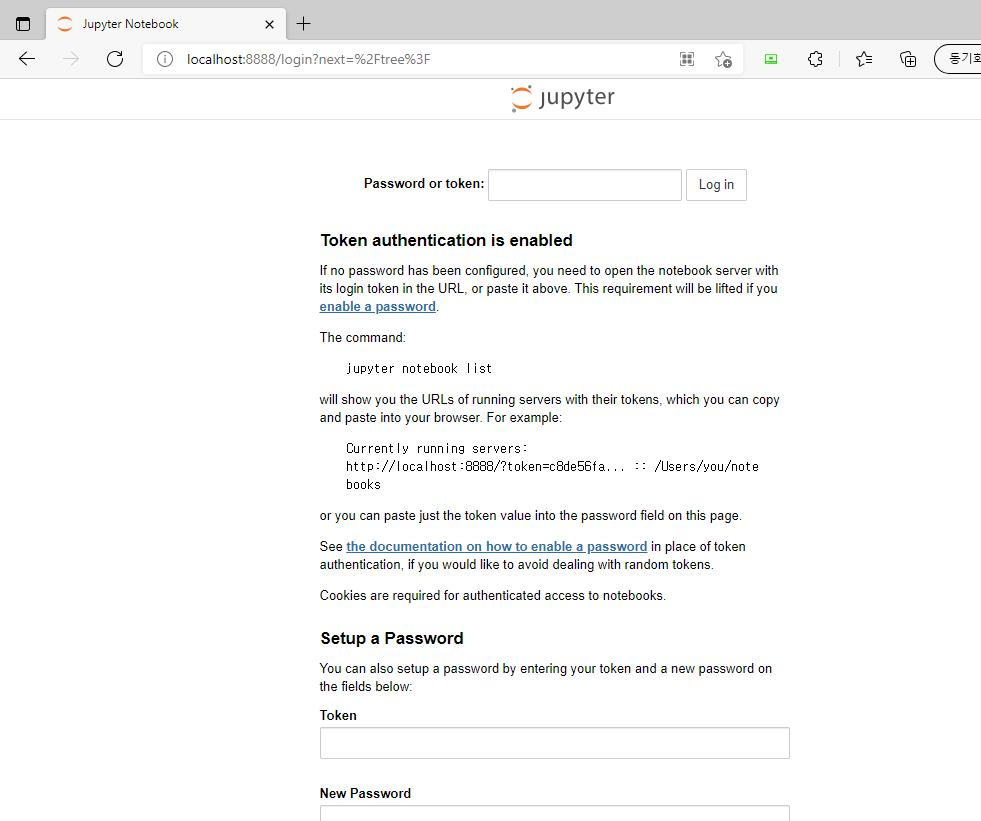Click the Jupyter logo
The width and height of the screenshot is (981, 821).
pyautogui.click(x=562, y=98)
